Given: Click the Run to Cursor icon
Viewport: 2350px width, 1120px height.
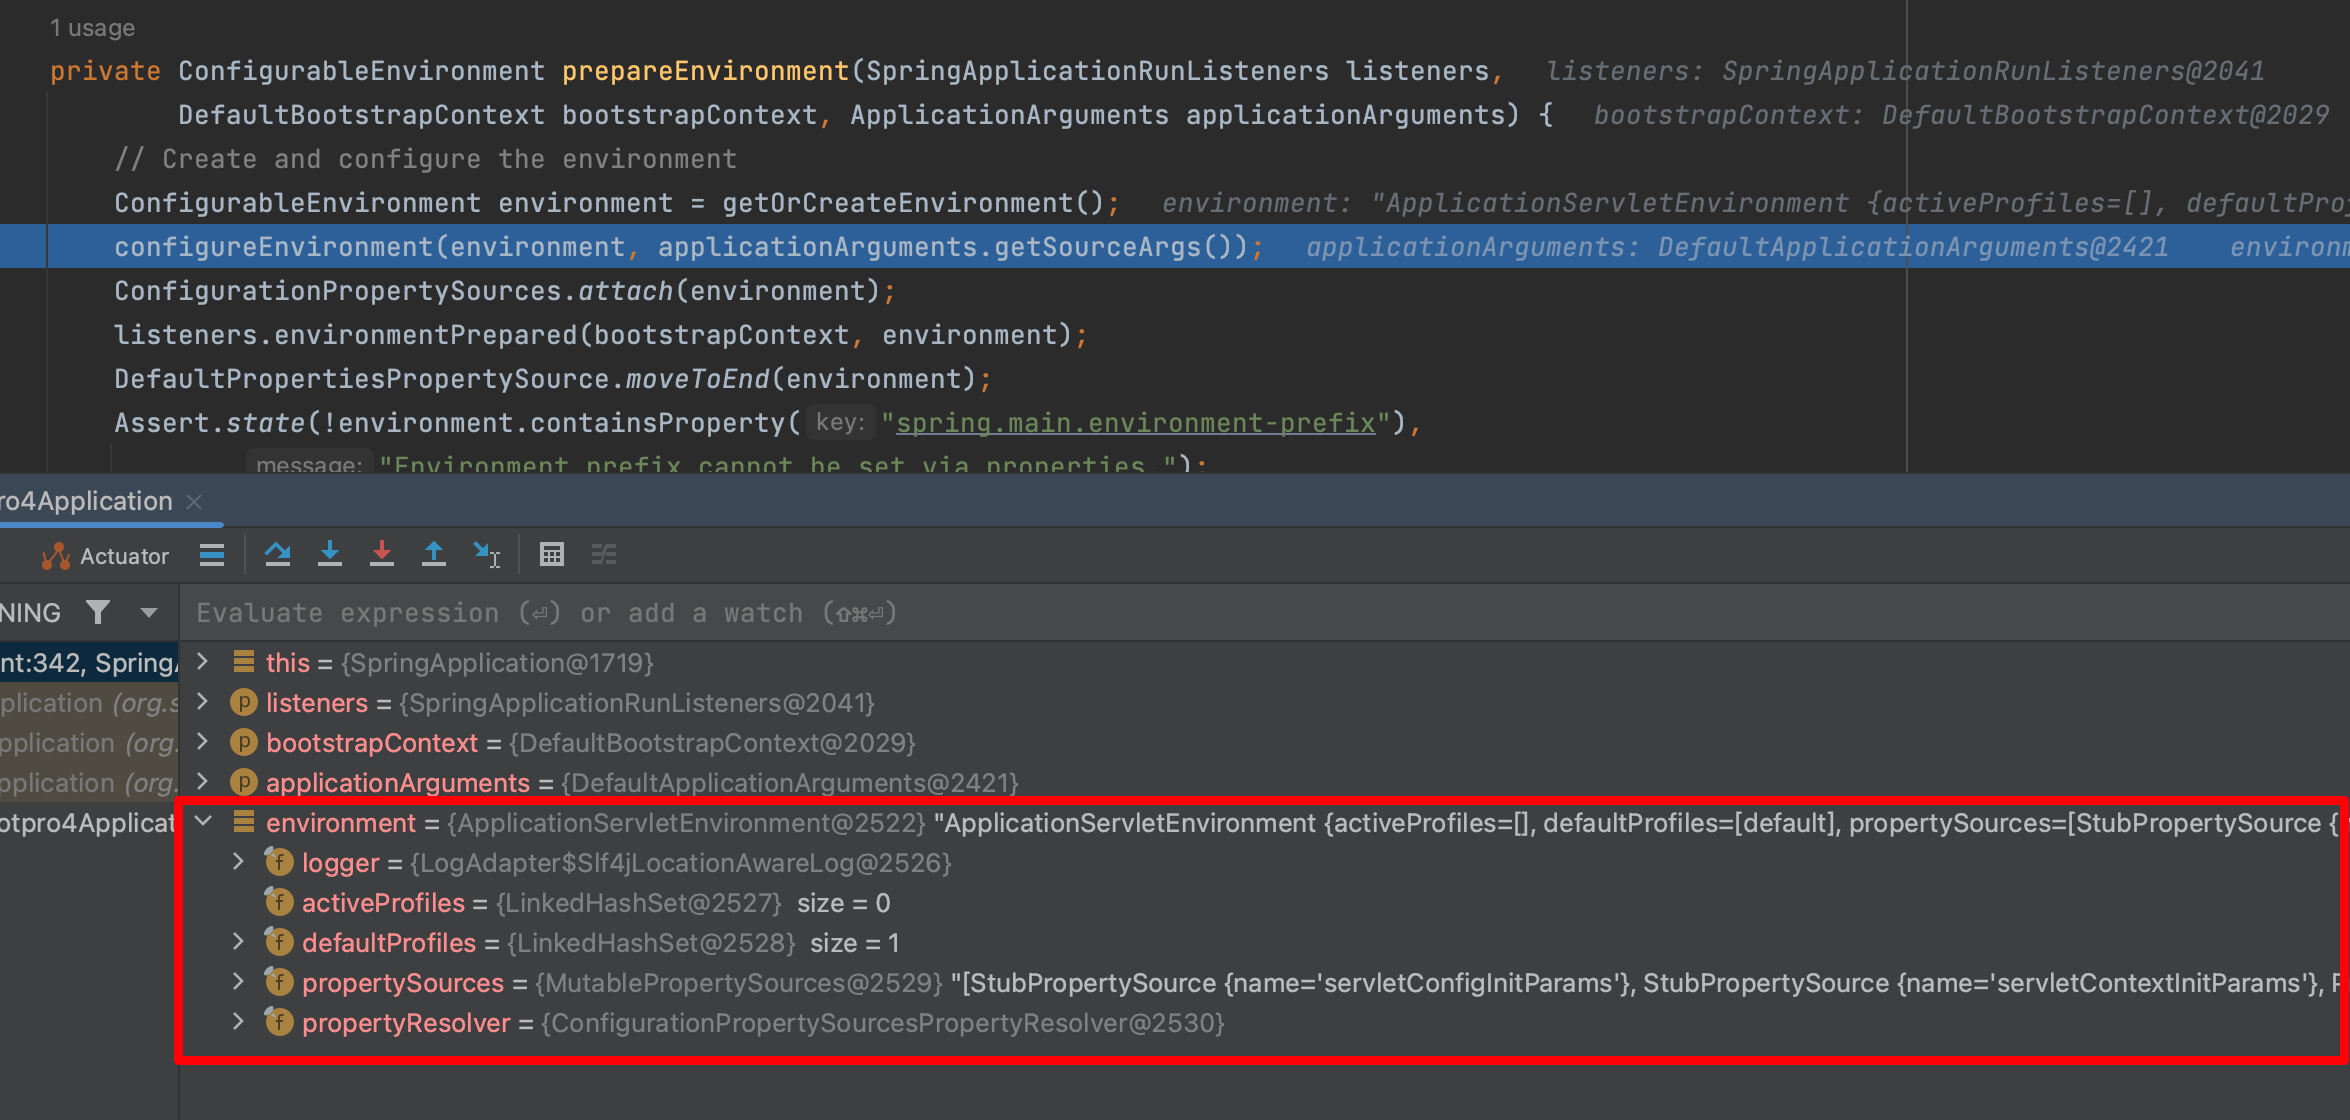Looking at the screenshot, I should point(486,554).
